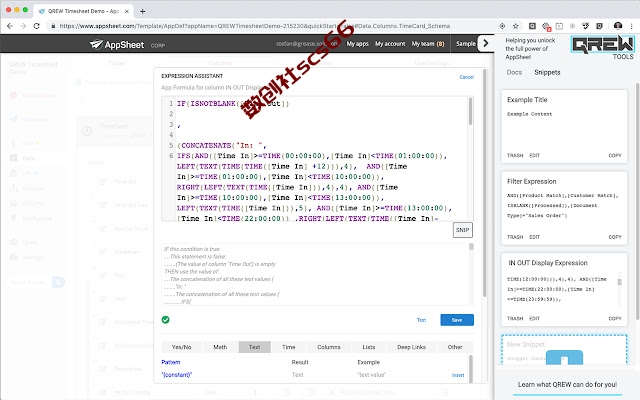Viewport: 640px width, 400px height.
Task: Click the QREW Tools logo
Action: click(x=602, y=47)
